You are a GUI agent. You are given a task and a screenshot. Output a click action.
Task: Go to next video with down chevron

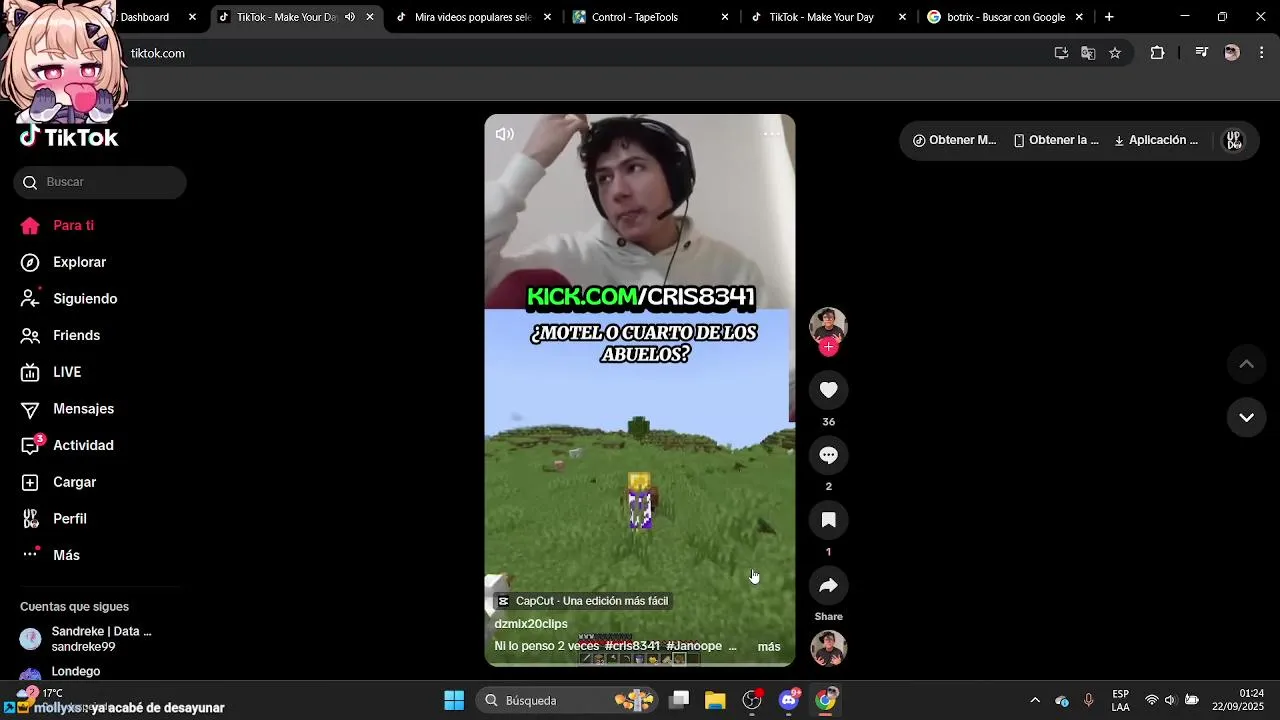[1246, 417]
